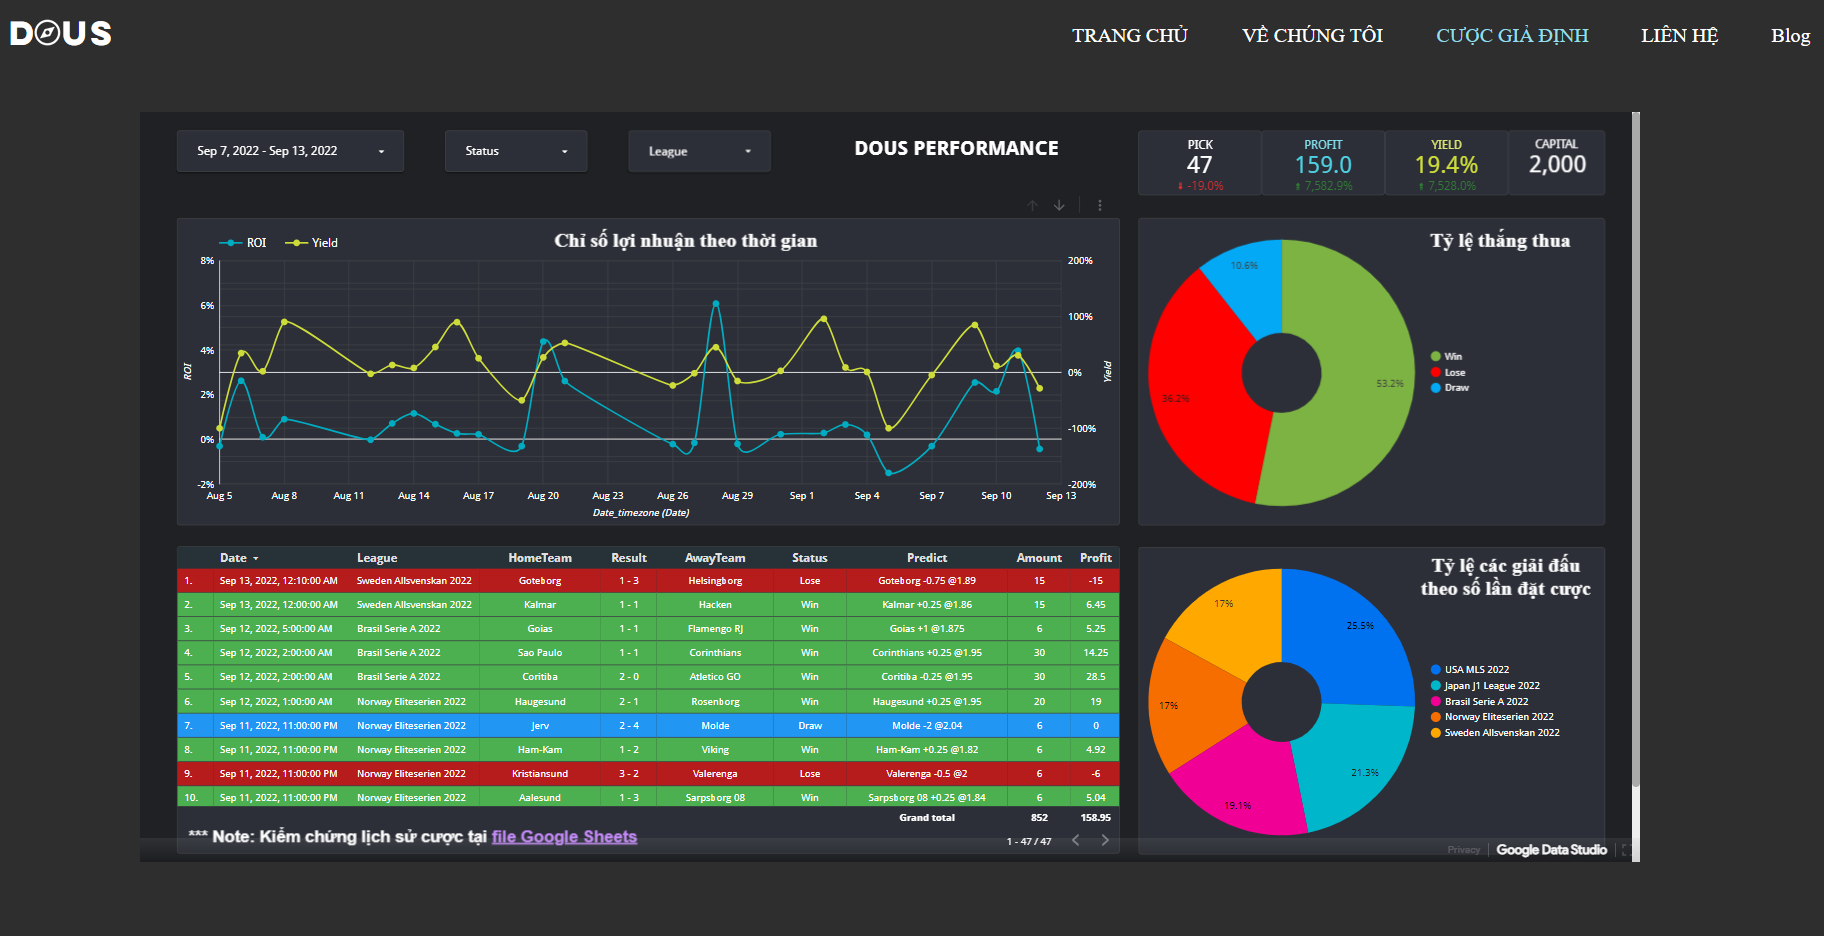Toggle the Yield series in the chart legend
The width and height of the screenshot is (1824, 936).
[x=312, y=243]
